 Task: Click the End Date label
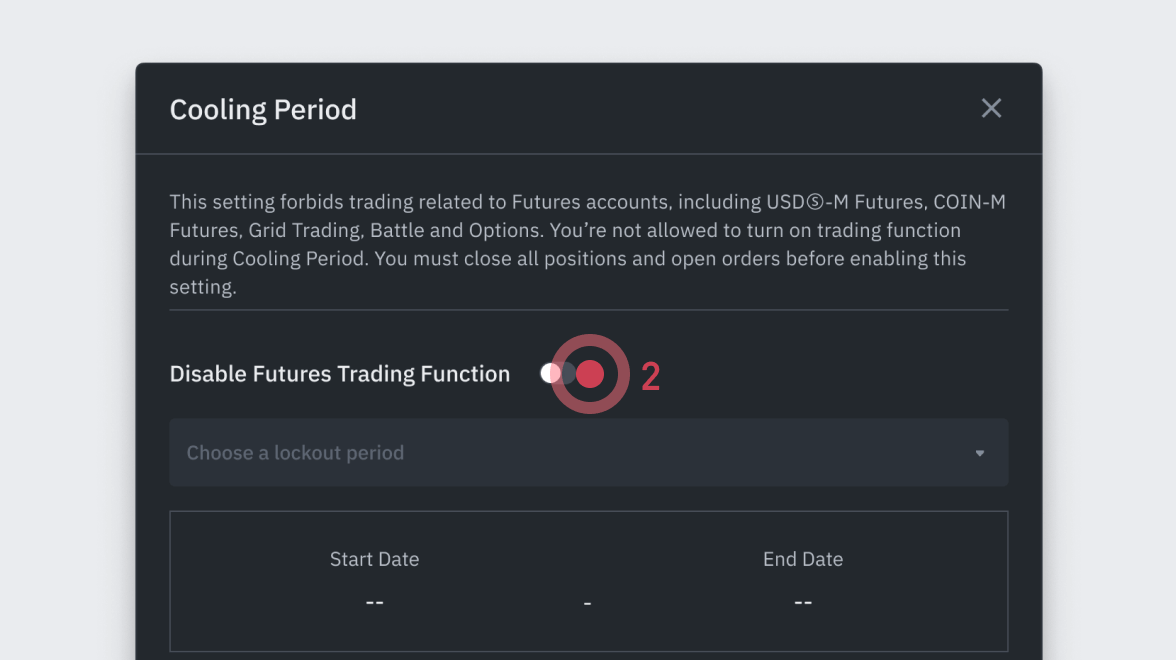(x=802, y=559)
